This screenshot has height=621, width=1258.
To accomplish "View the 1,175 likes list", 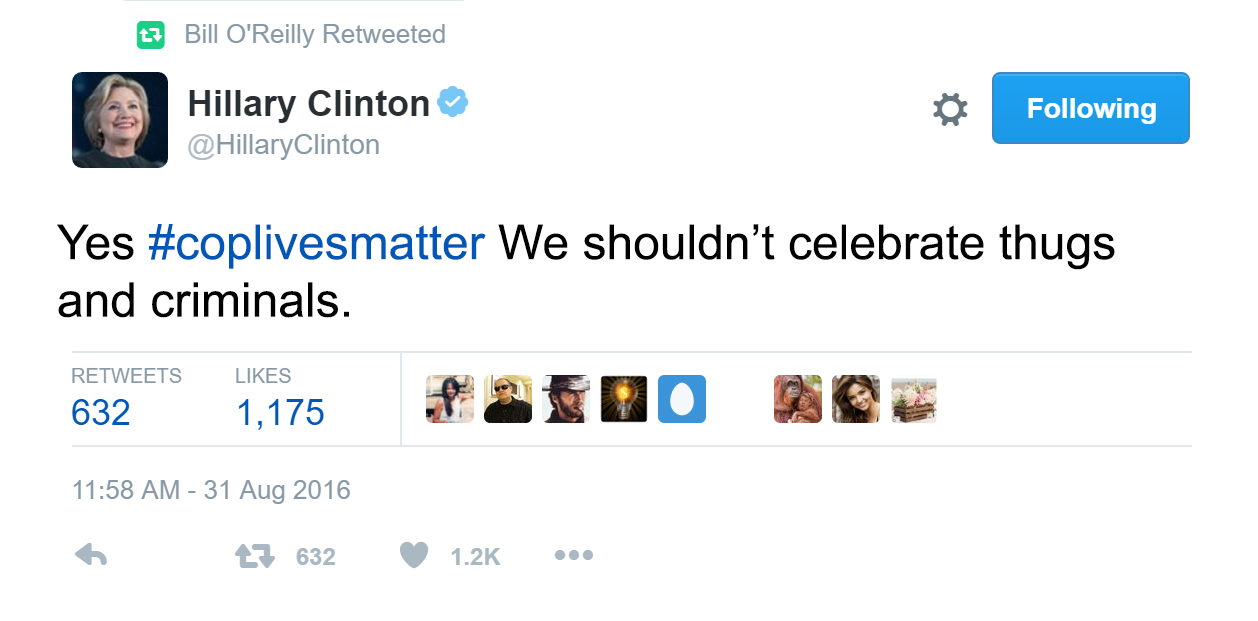I will coord(280,411).
